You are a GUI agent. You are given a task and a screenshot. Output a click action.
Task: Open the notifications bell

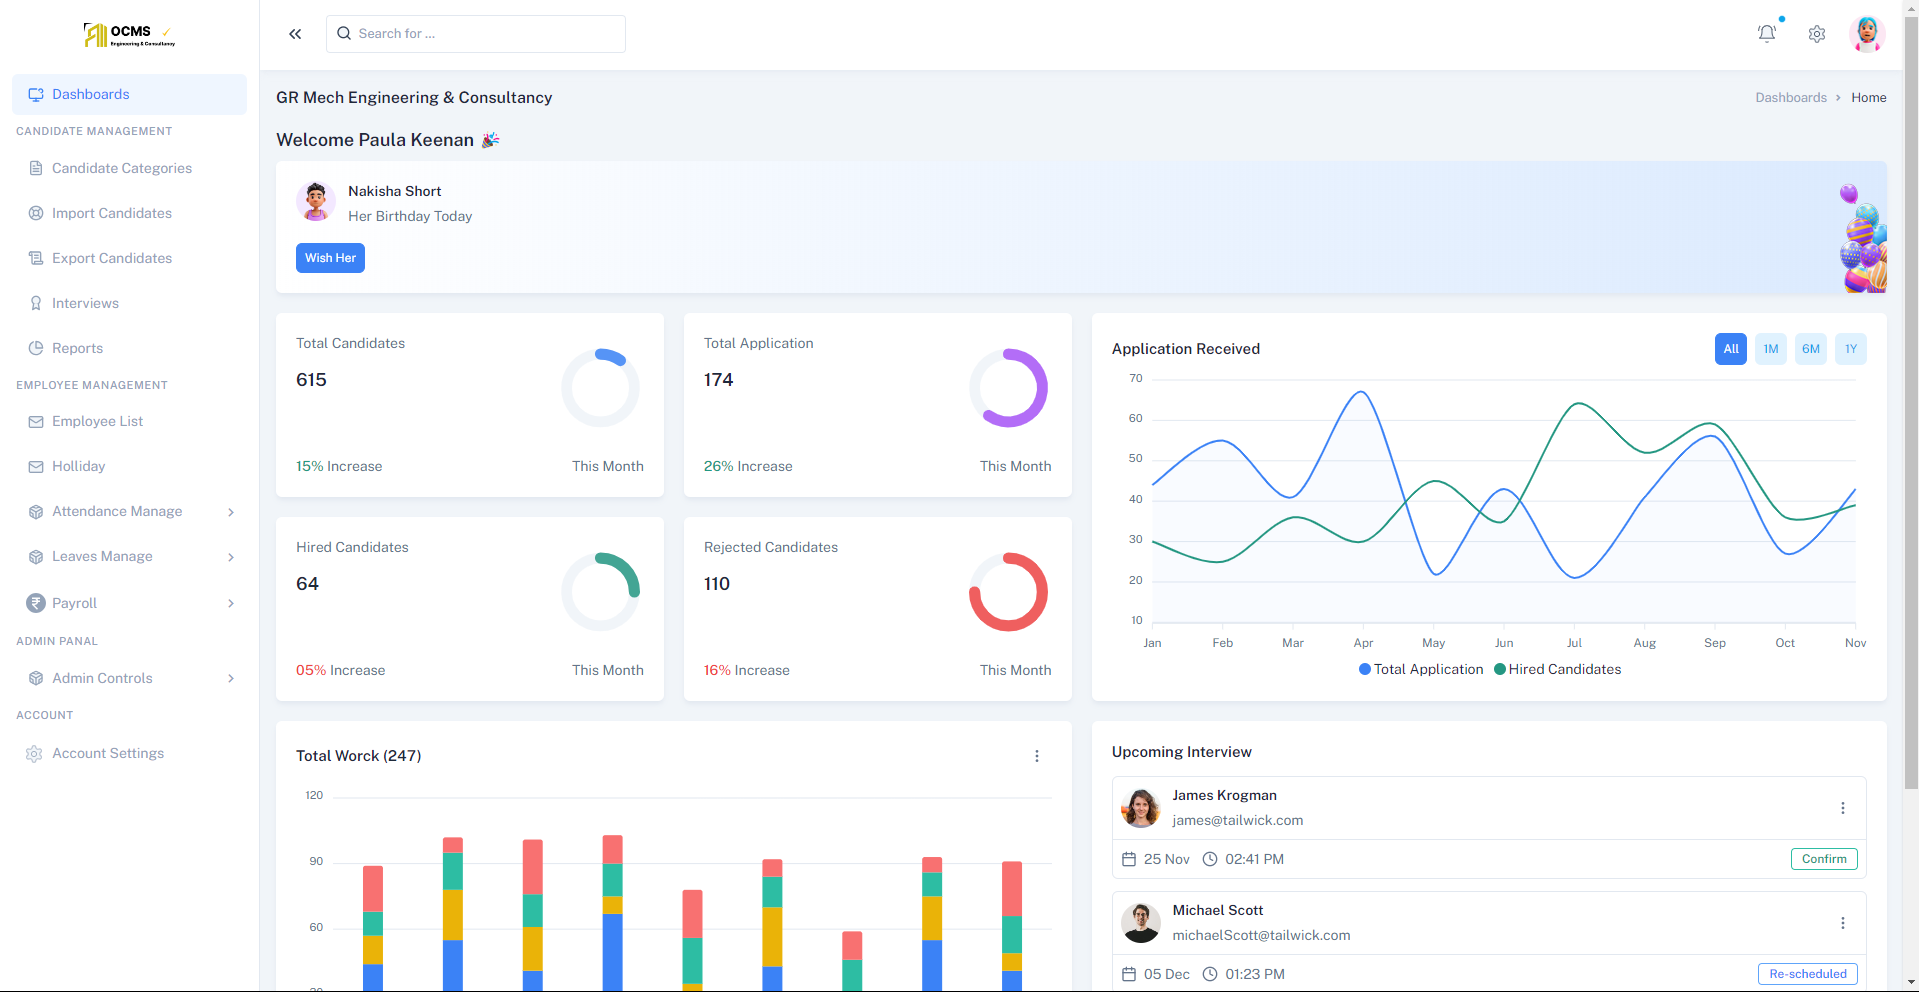click(x=1767, y=34)
